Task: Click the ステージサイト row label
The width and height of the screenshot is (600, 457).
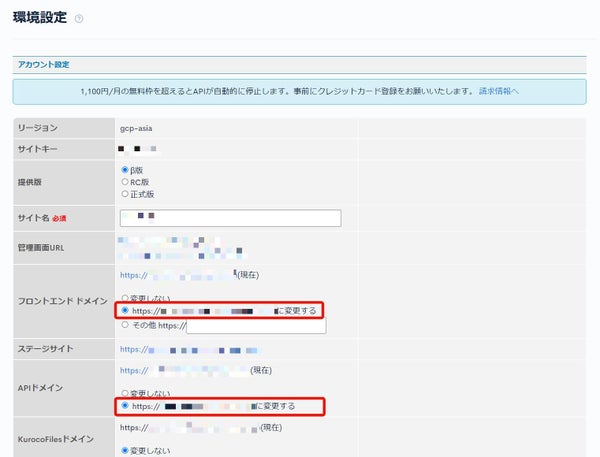Action: click(45, 349)
